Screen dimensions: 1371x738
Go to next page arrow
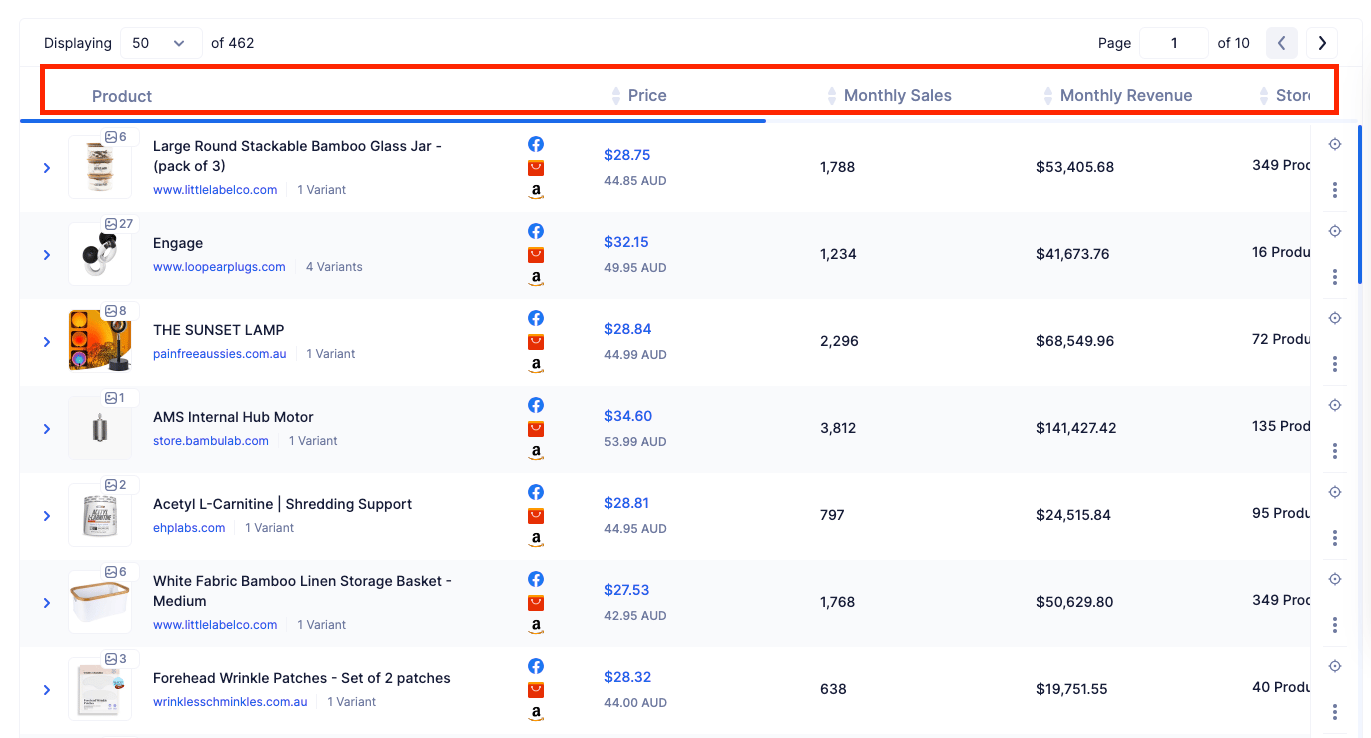coord(1322,43)
